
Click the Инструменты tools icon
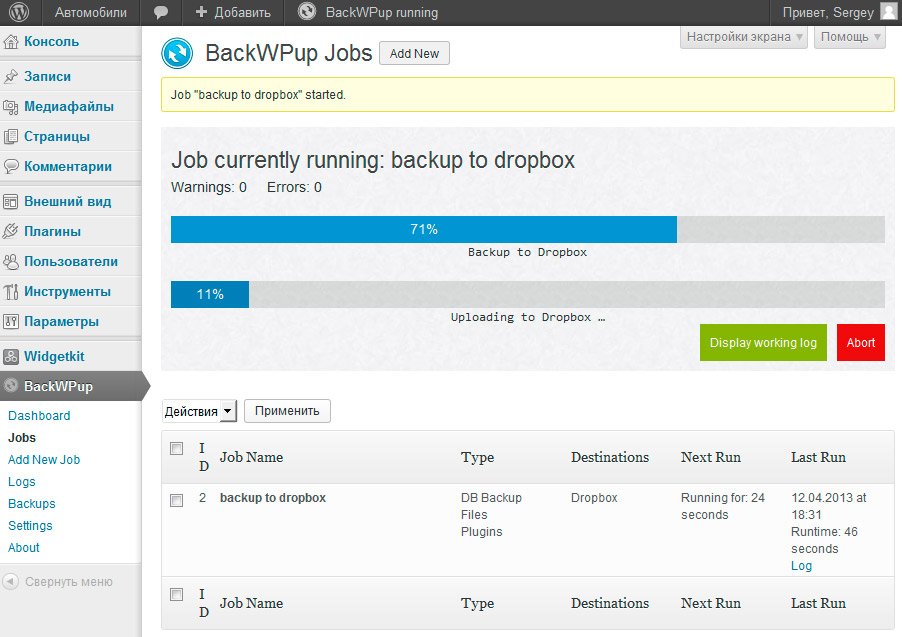click(x=11, y=292)
